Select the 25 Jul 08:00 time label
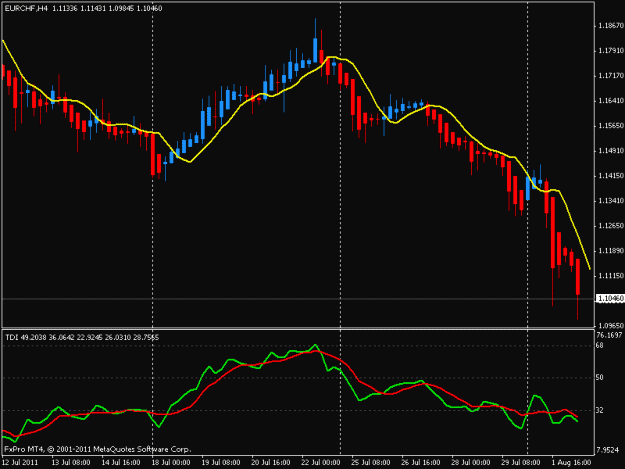The height and width of the screenshot is (469, 625). (x=371, y=463)
